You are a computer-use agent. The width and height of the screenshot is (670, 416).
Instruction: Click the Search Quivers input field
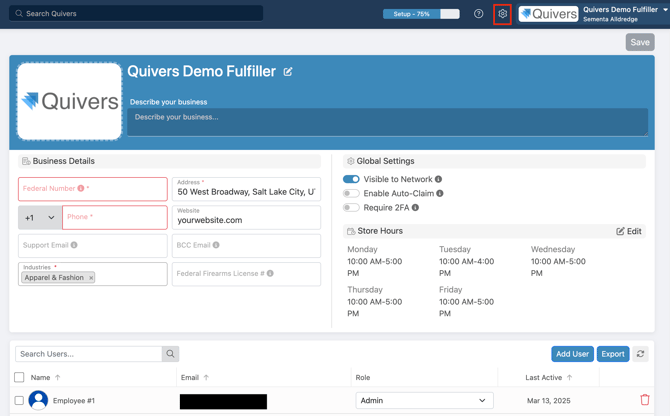pyautogui.click(x=136, y=14)
